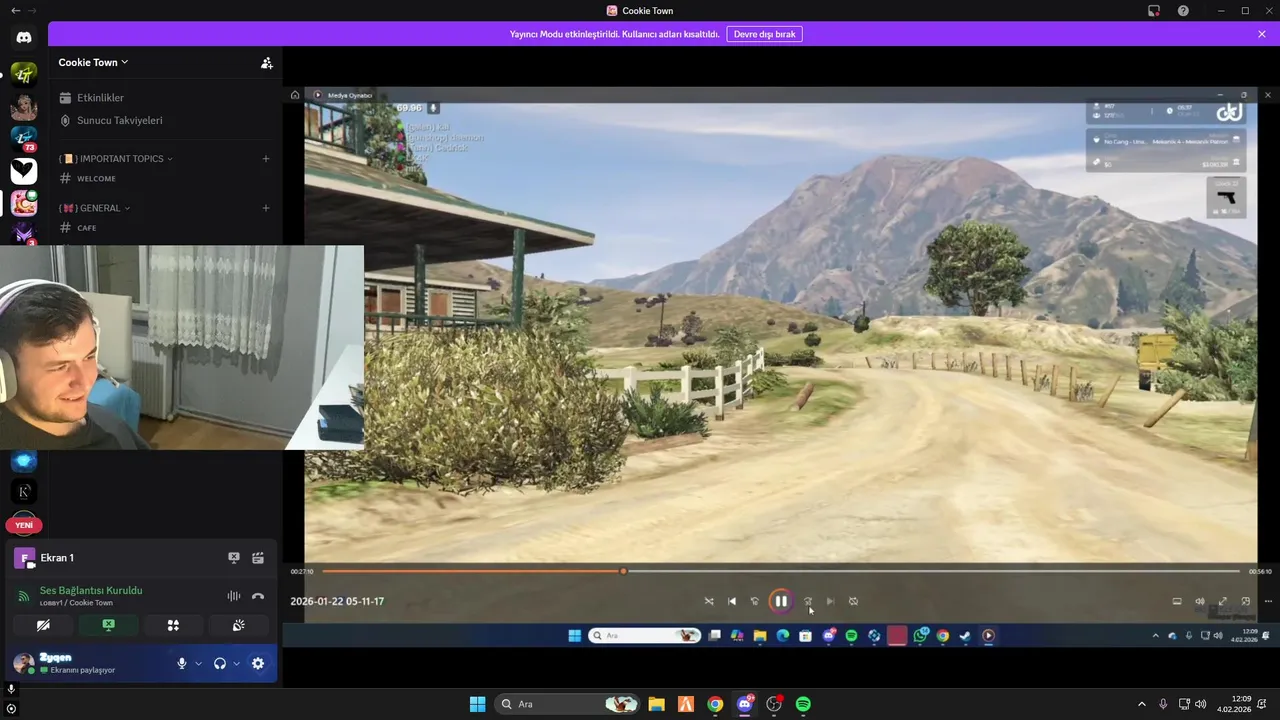The image size is (1280, 720).
Task: Toggle the camera on button
Action: pos(43,625)
